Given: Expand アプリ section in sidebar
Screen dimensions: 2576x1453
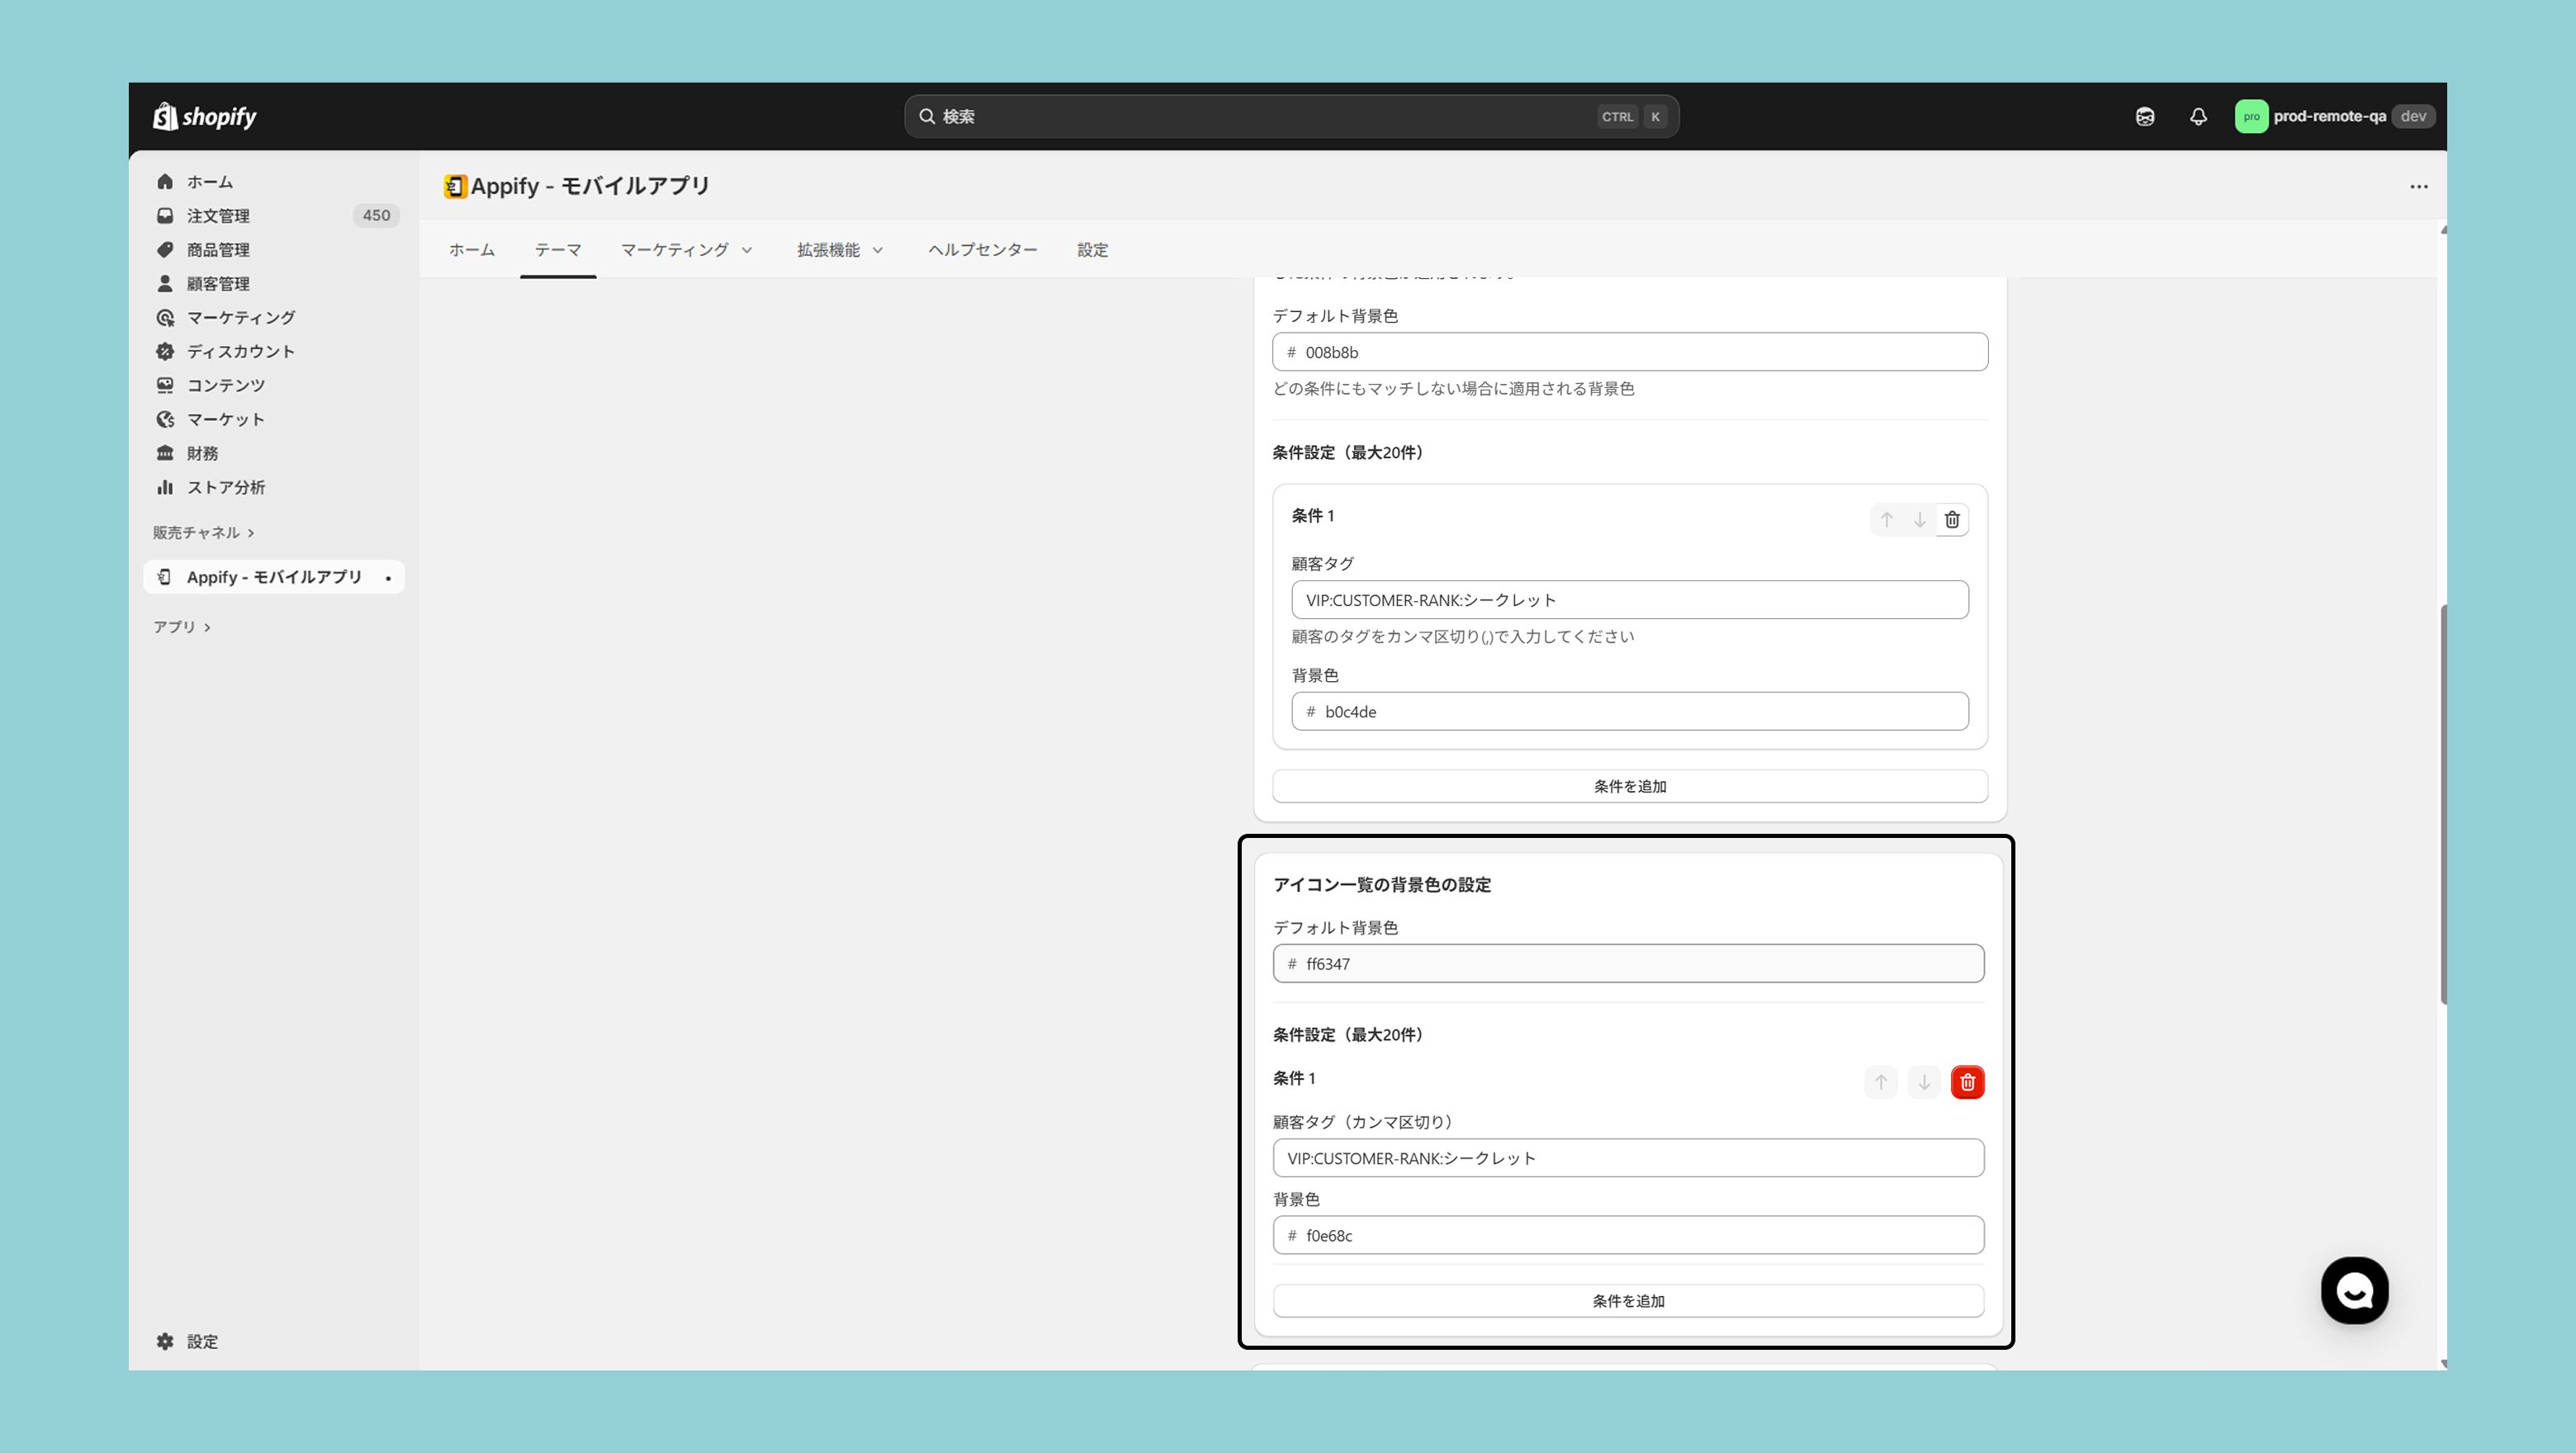Looking at the screenshot, I should coord(181,627).
